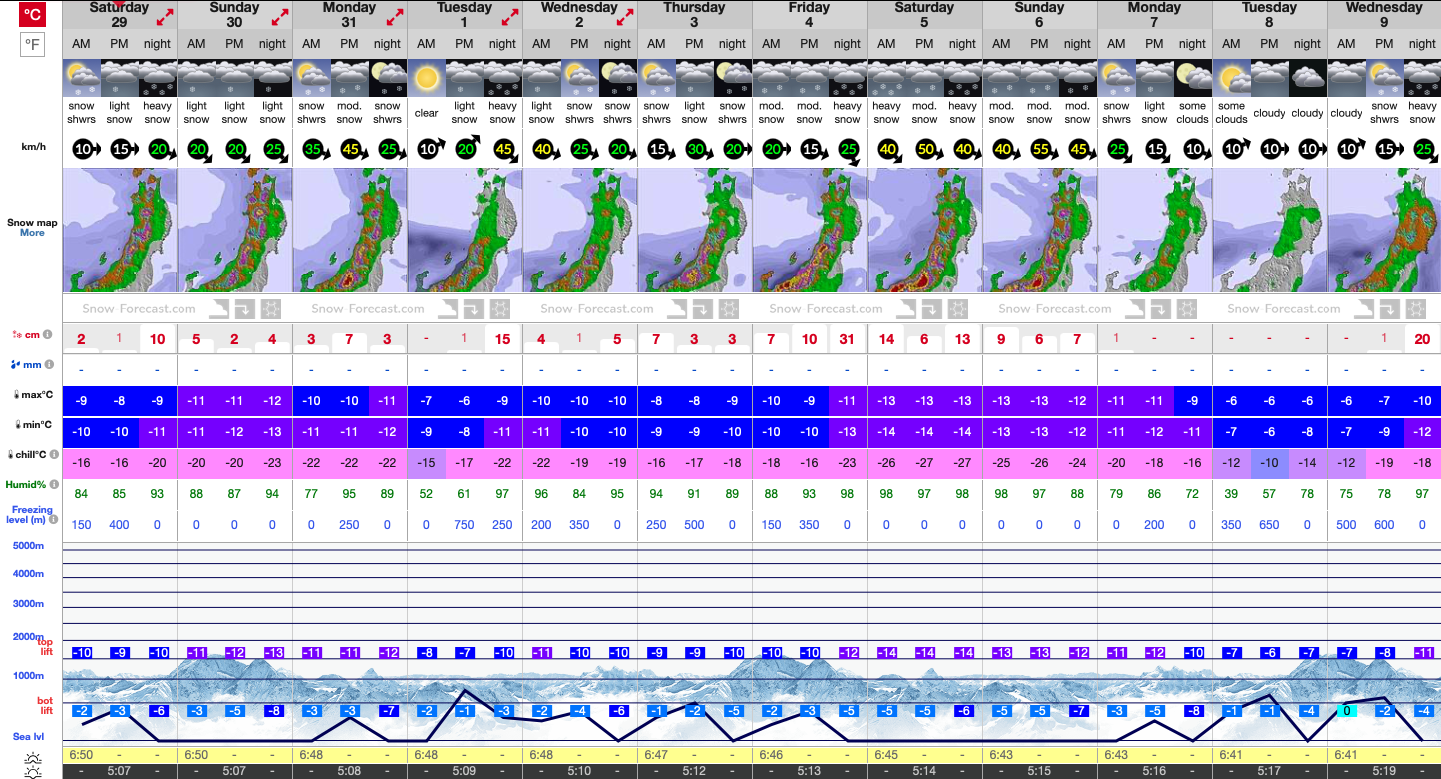Click star-shaped map icon below Saturday 29 and Sunday 30 maps
Screen dimensions: 1441x779
point(272,308)
